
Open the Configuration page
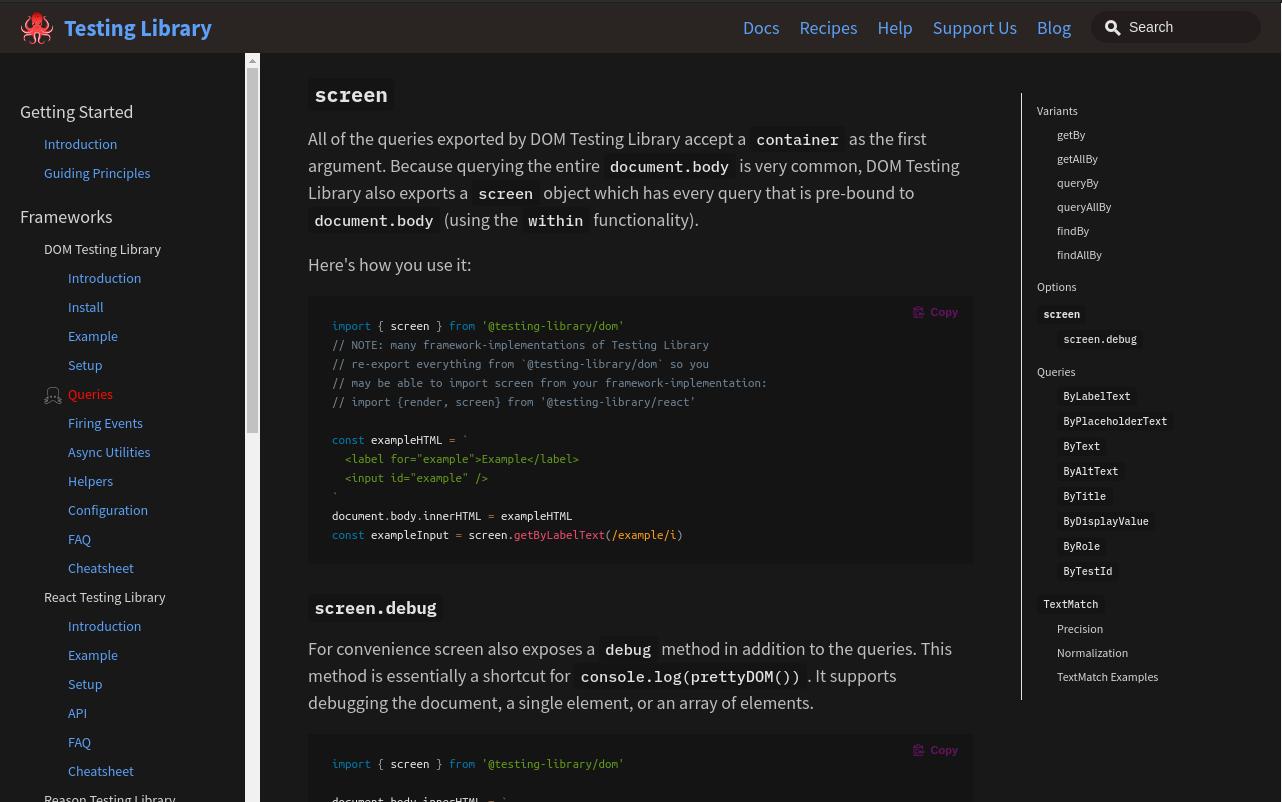pos(108,510)
